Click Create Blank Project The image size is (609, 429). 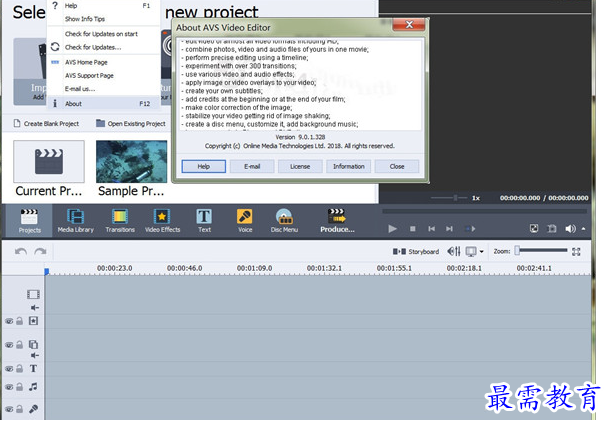pos(46,124)
